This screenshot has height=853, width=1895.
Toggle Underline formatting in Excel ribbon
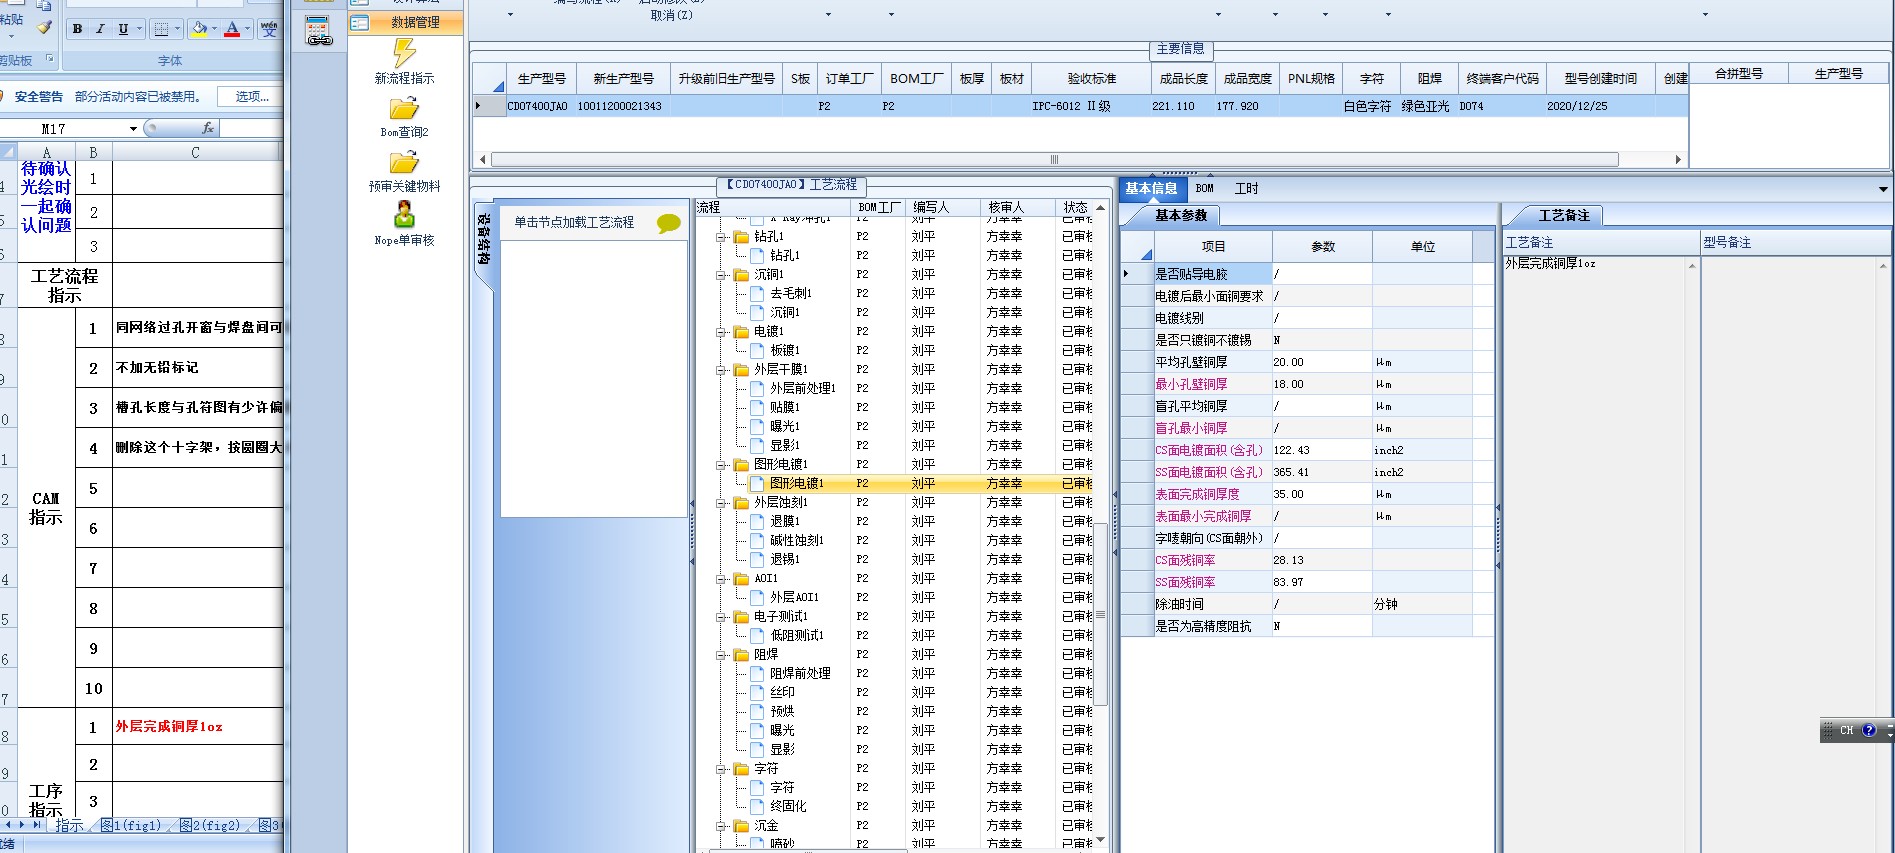123,29
